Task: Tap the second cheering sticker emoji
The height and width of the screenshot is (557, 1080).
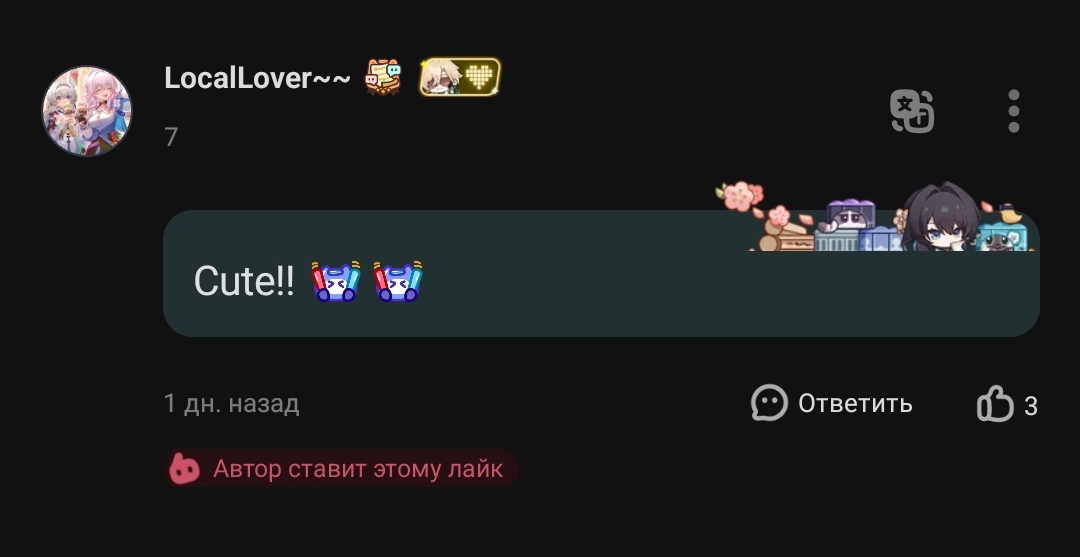Action: click(397, 281)
